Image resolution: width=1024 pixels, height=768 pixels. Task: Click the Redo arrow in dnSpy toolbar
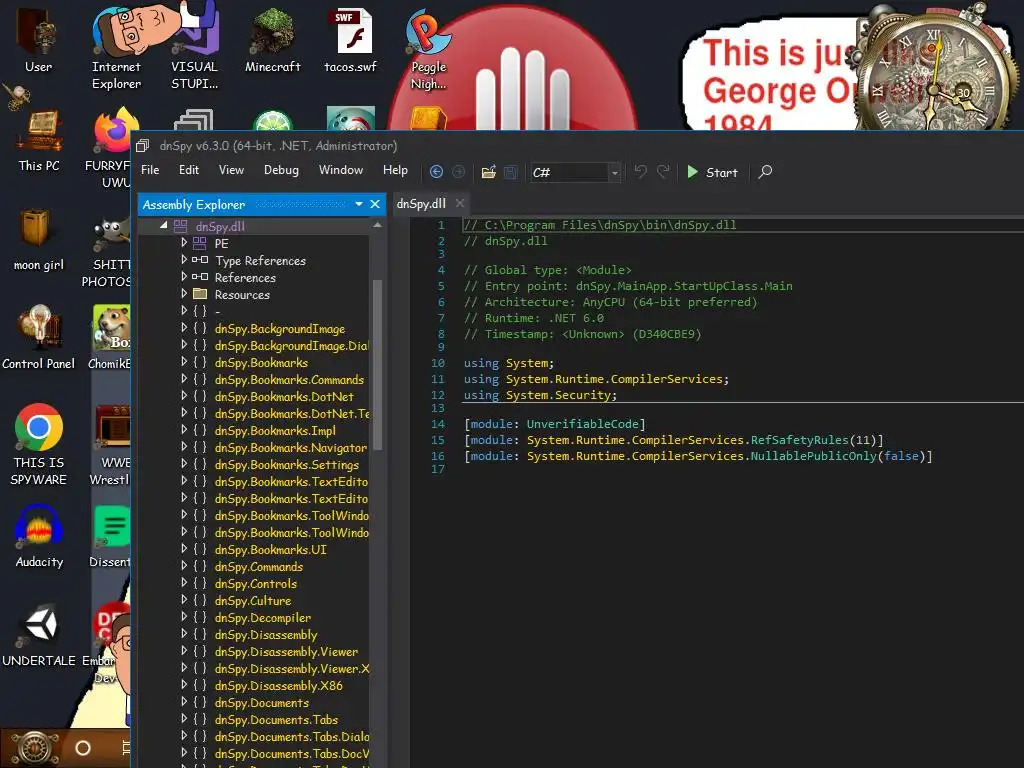click(x=663, y=172)
